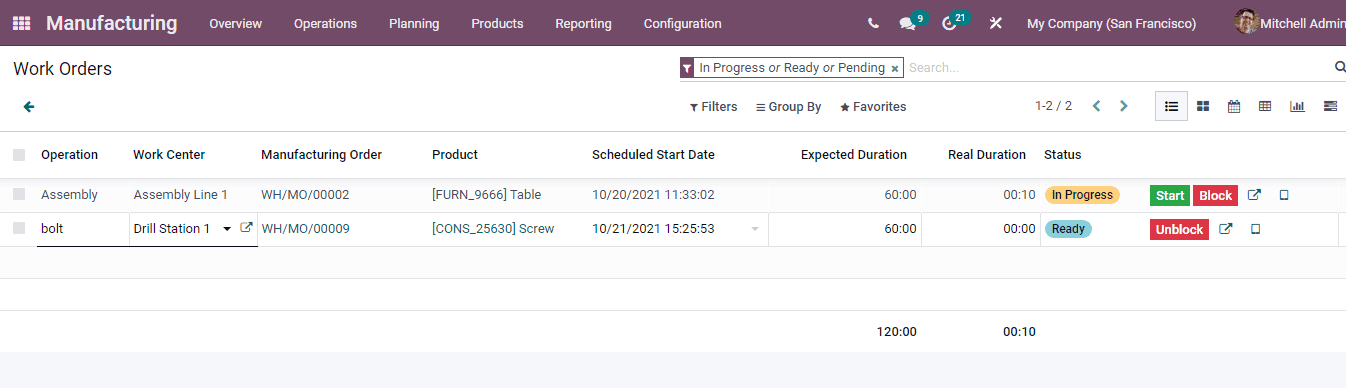This screenshot has height=388, width=1346.
Task: Open the conversations chat icon with badge 9
Action: (x=907, y=23)
